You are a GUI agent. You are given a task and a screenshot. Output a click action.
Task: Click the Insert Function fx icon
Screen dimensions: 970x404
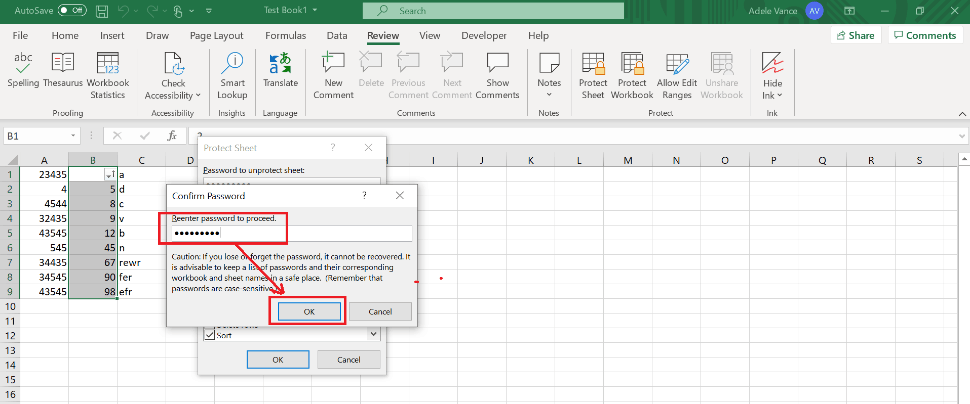(x=173, y=135)
